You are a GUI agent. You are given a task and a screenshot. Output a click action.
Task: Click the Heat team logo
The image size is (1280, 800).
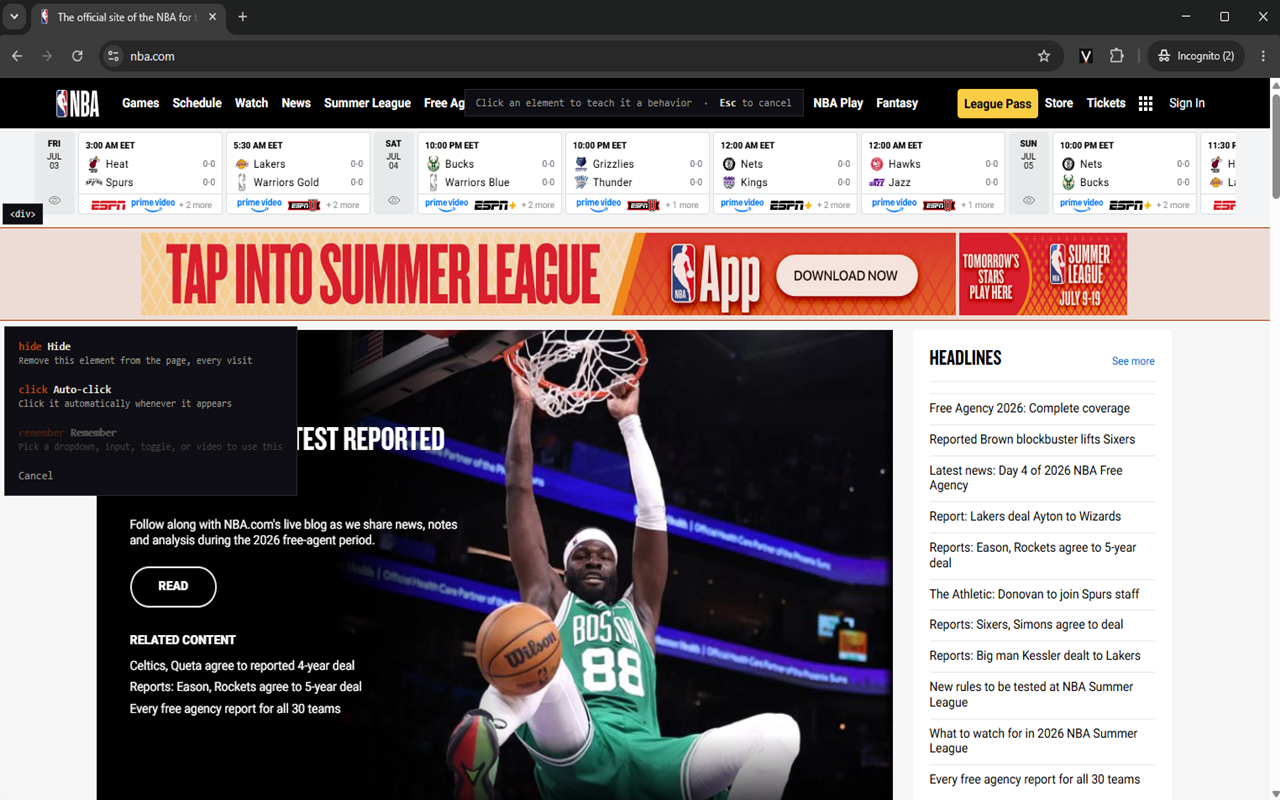(94, 164)
